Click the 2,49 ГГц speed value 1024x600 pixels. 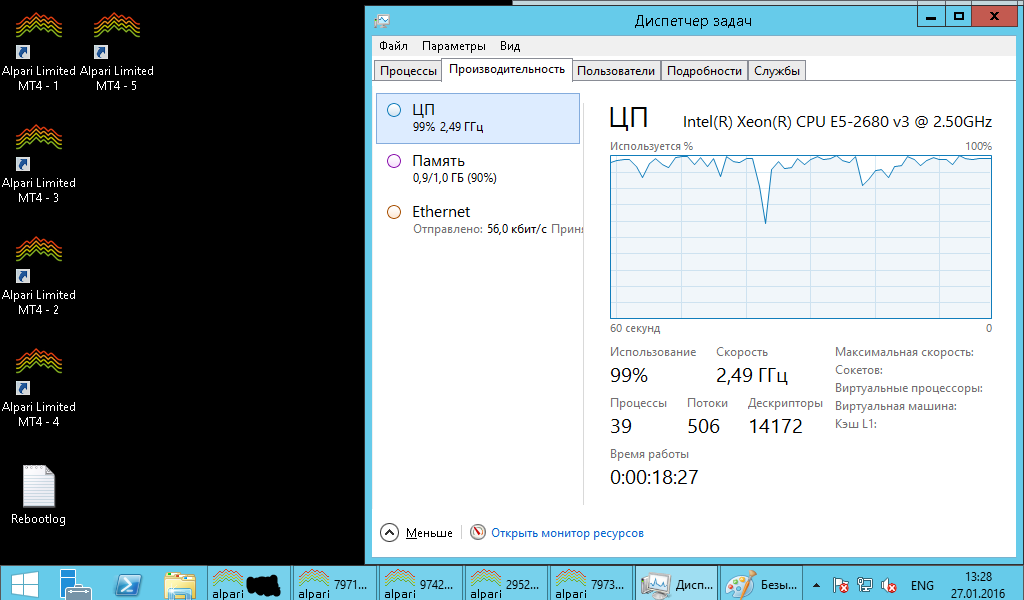752,375
